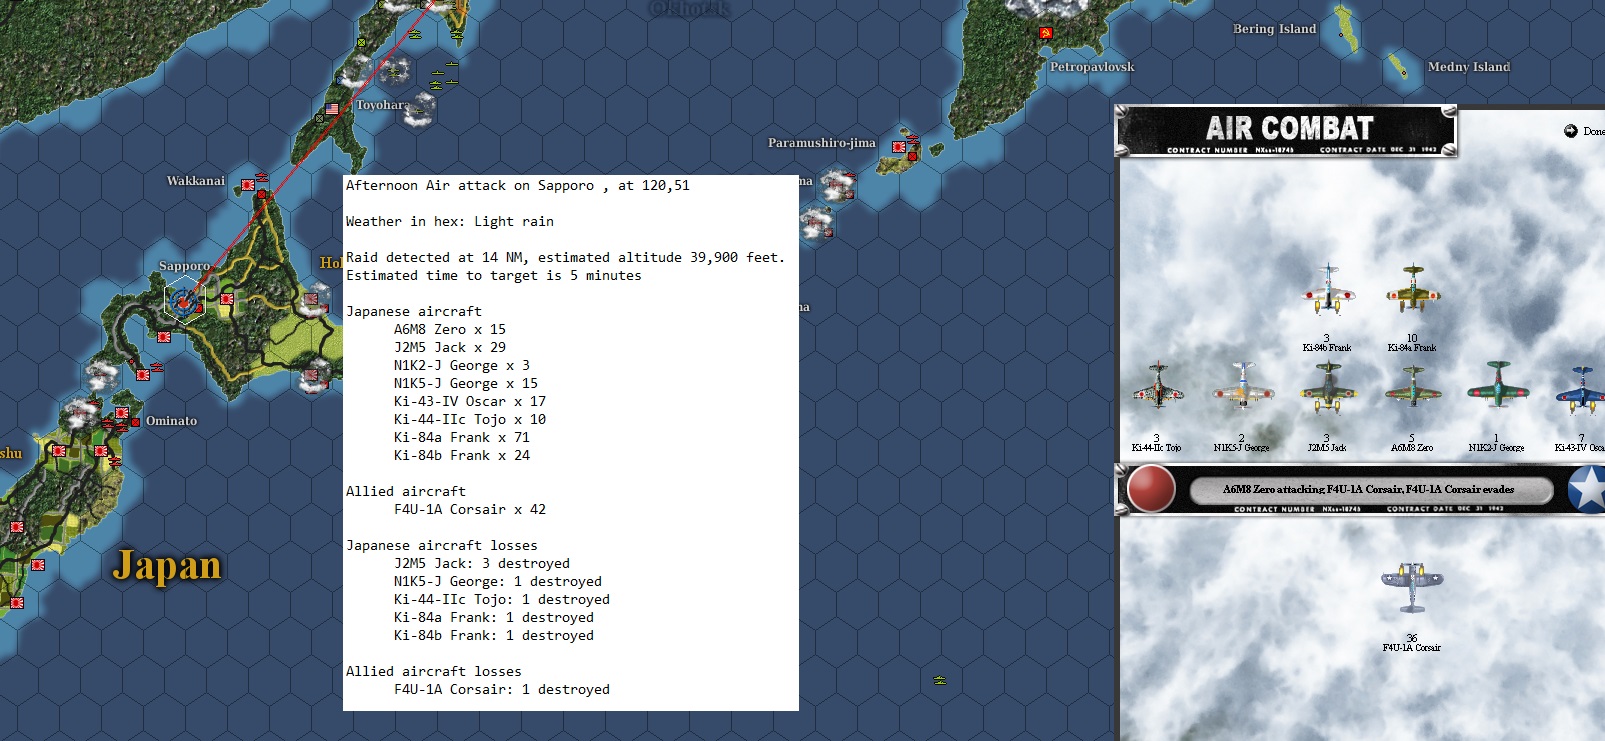This screenshot has height=741, width=1605.
Task: Click the Toyohara map label
Action: [382, 105]
